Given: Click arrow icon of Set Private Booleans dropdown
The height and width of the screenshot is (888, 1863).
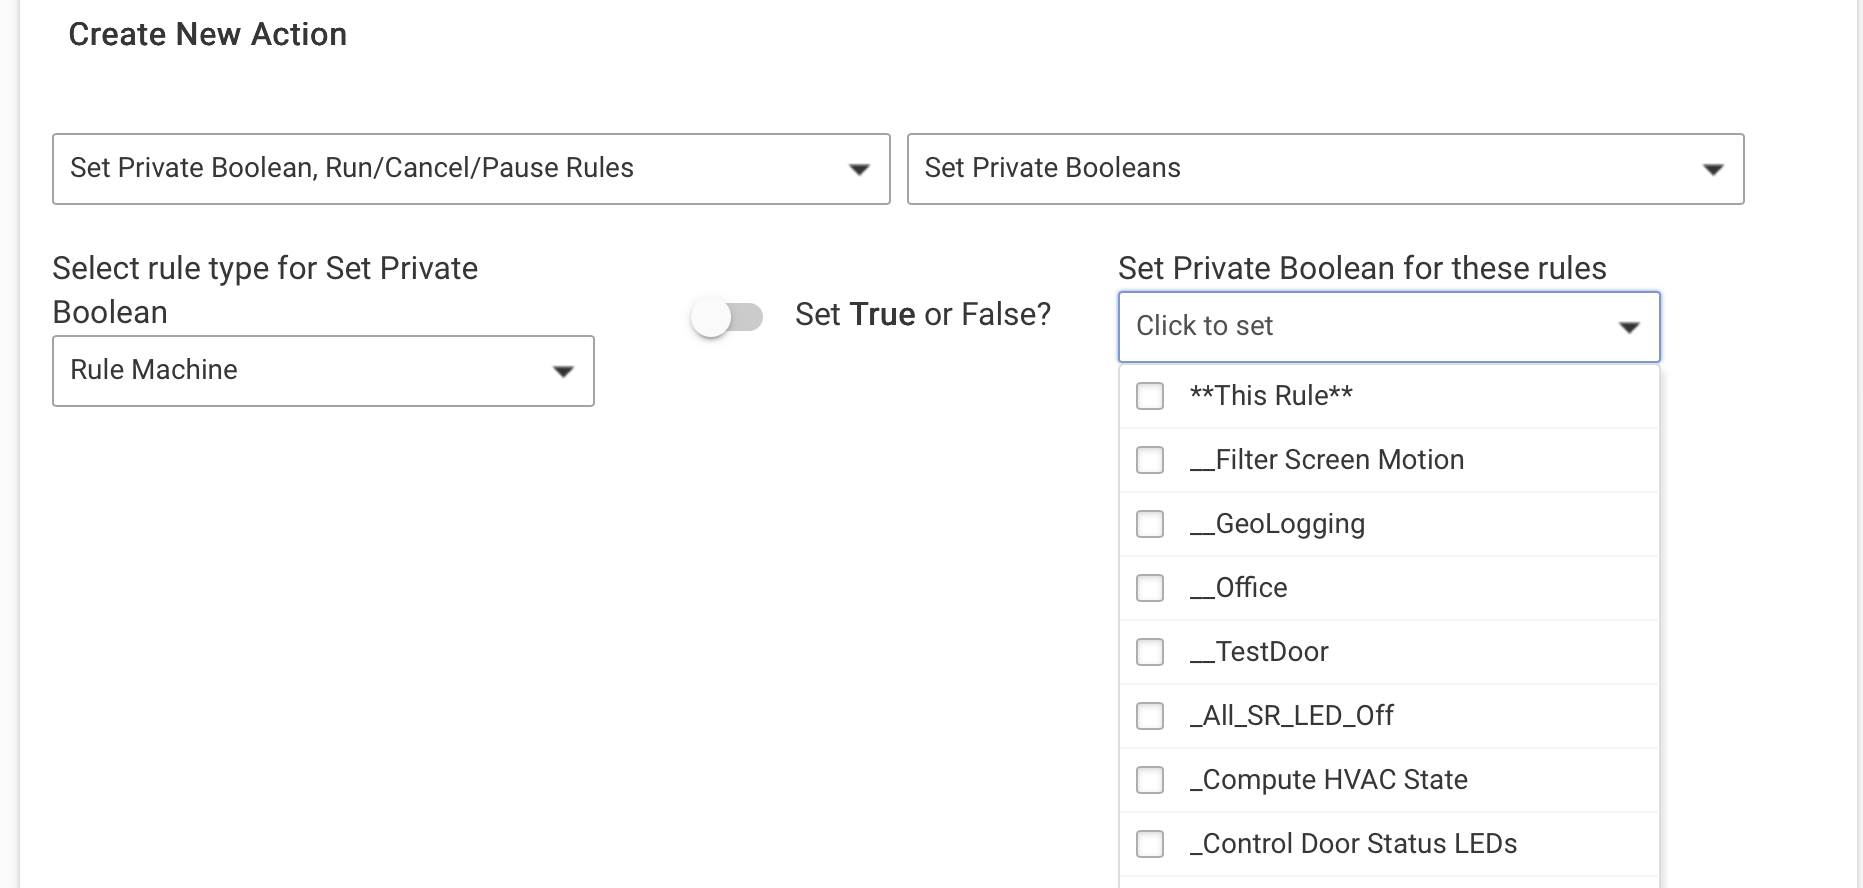Looking at the screenshot, I should click(x=1713, y=170).
